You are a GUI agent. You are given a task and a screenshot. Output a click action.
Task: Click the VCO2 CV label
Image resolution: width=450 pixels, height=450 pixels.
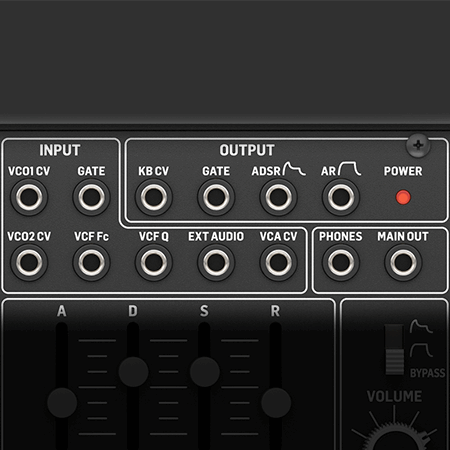coord(29,237)
